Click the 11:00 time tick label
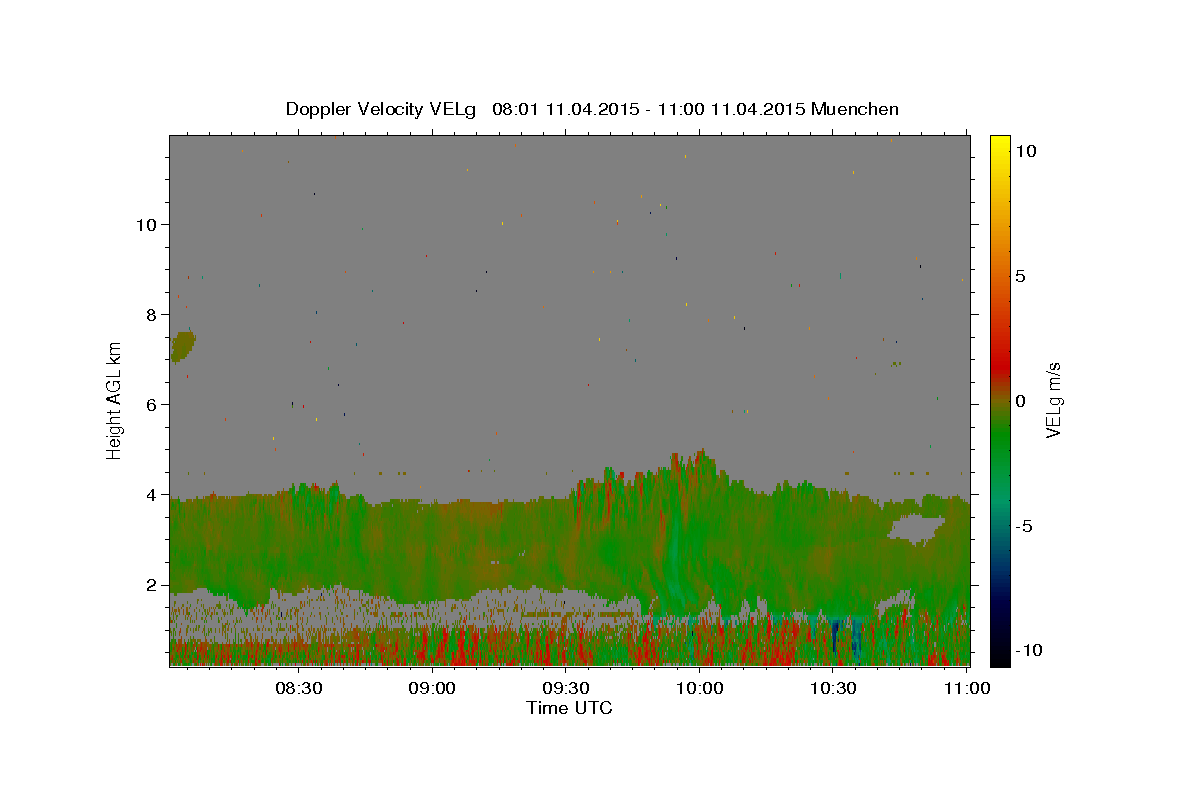This screenshot has height=800, width=1200. click(967, 688)
